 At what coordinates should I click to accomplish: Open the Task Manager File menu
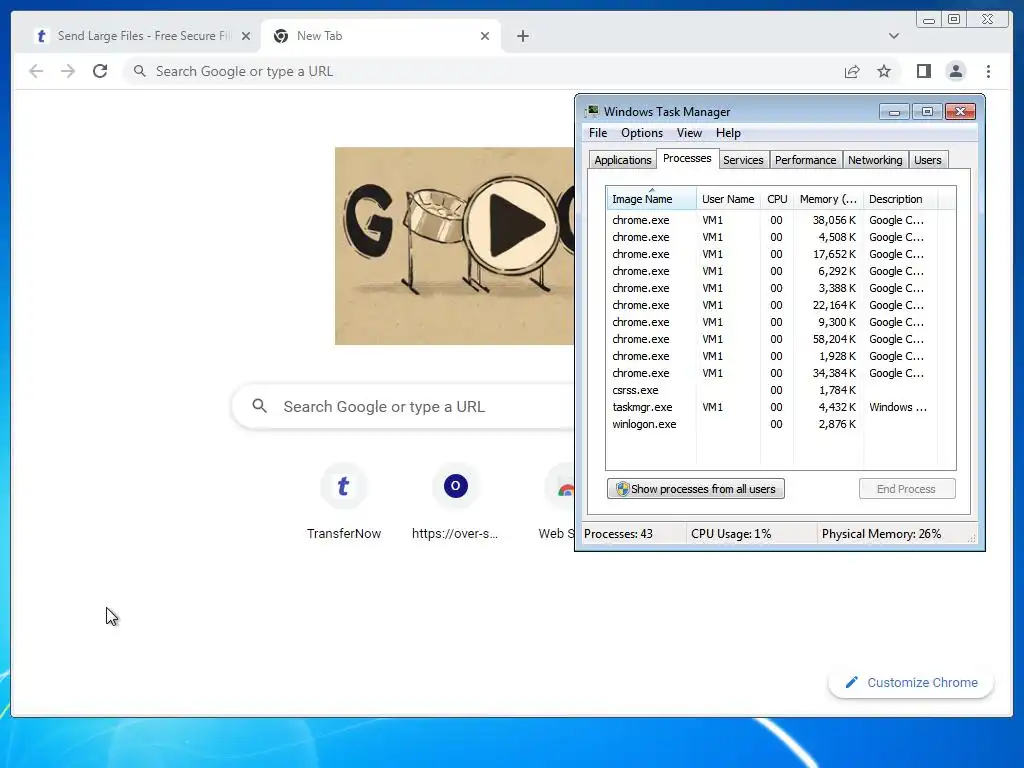pos(598,133)
